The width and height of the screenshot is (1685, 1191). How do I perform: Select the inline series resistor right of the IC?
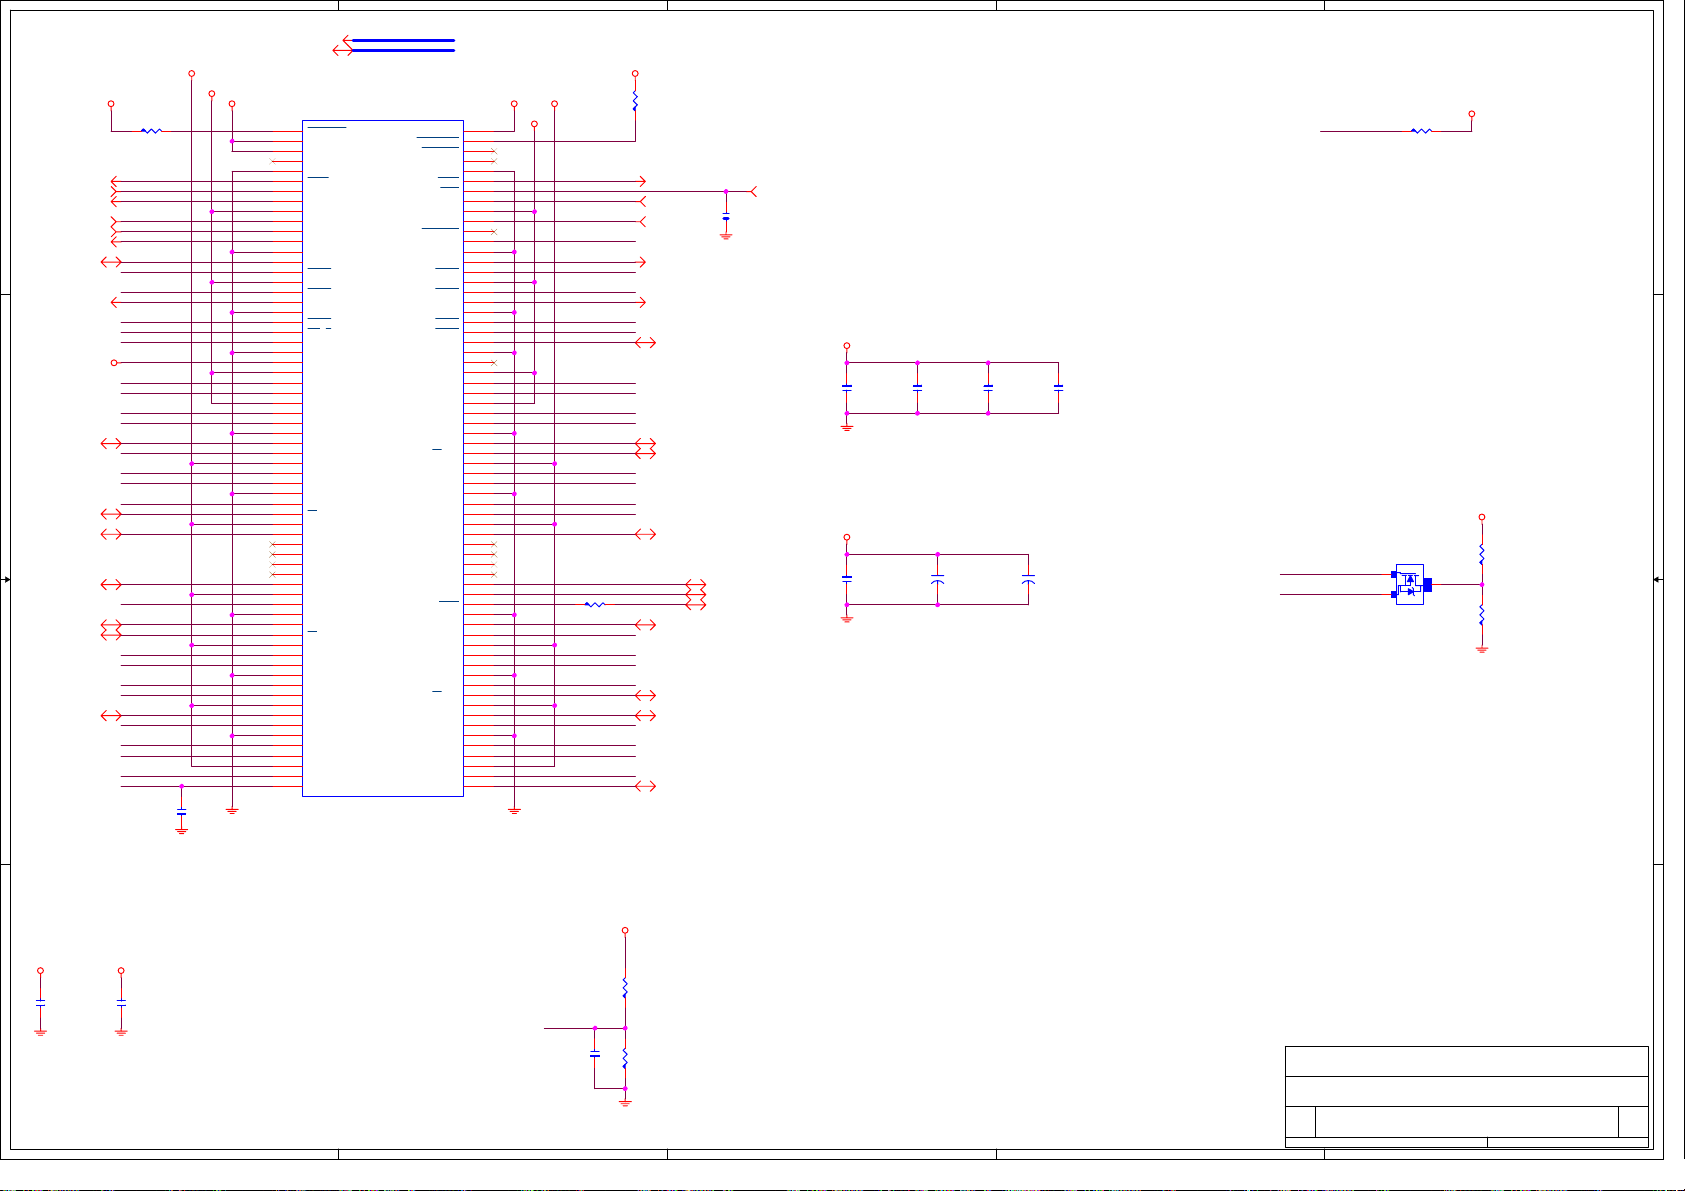pos(594,604)
